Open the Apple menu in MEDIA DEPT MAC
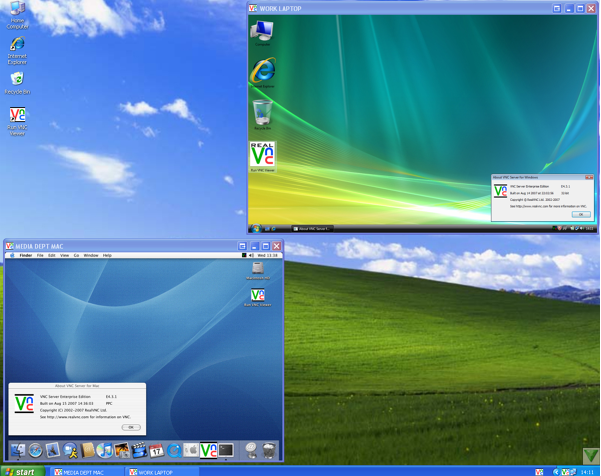Image resolution: width=601 pixels, height=476 pixels. 12,255
